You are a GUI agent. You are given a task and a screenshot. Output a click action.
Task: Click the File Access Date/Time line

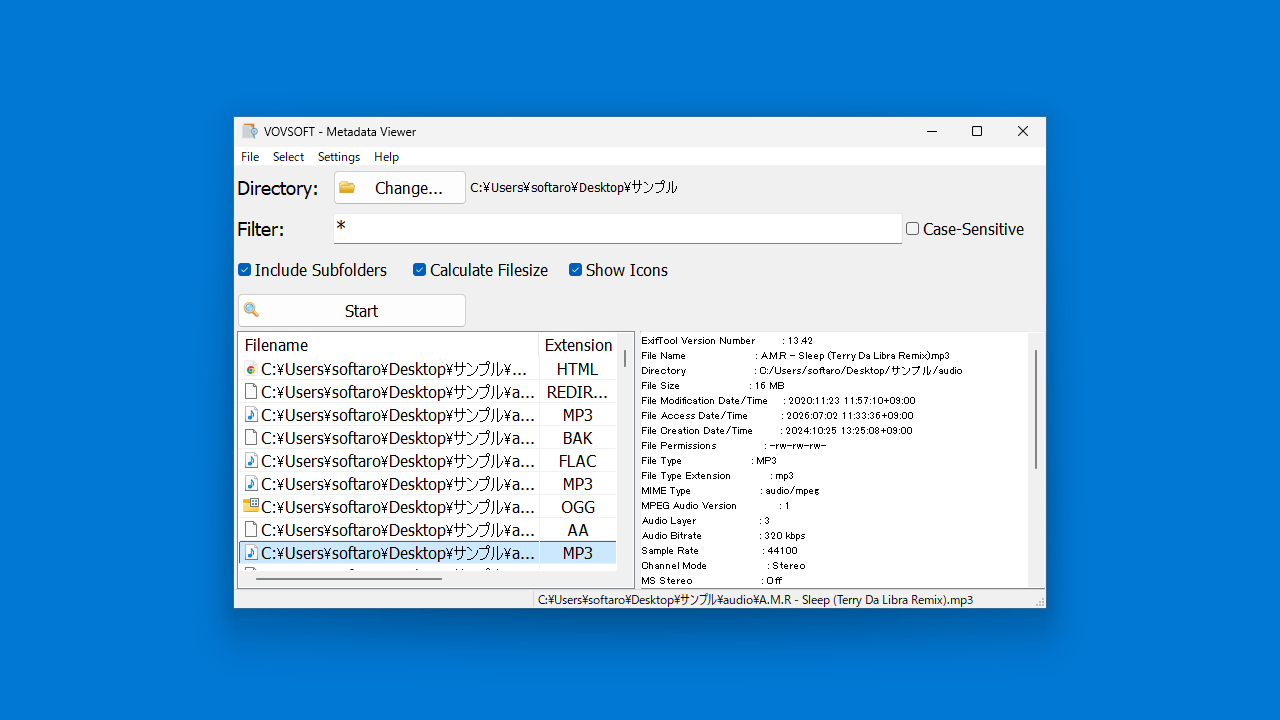coord(777,416)
